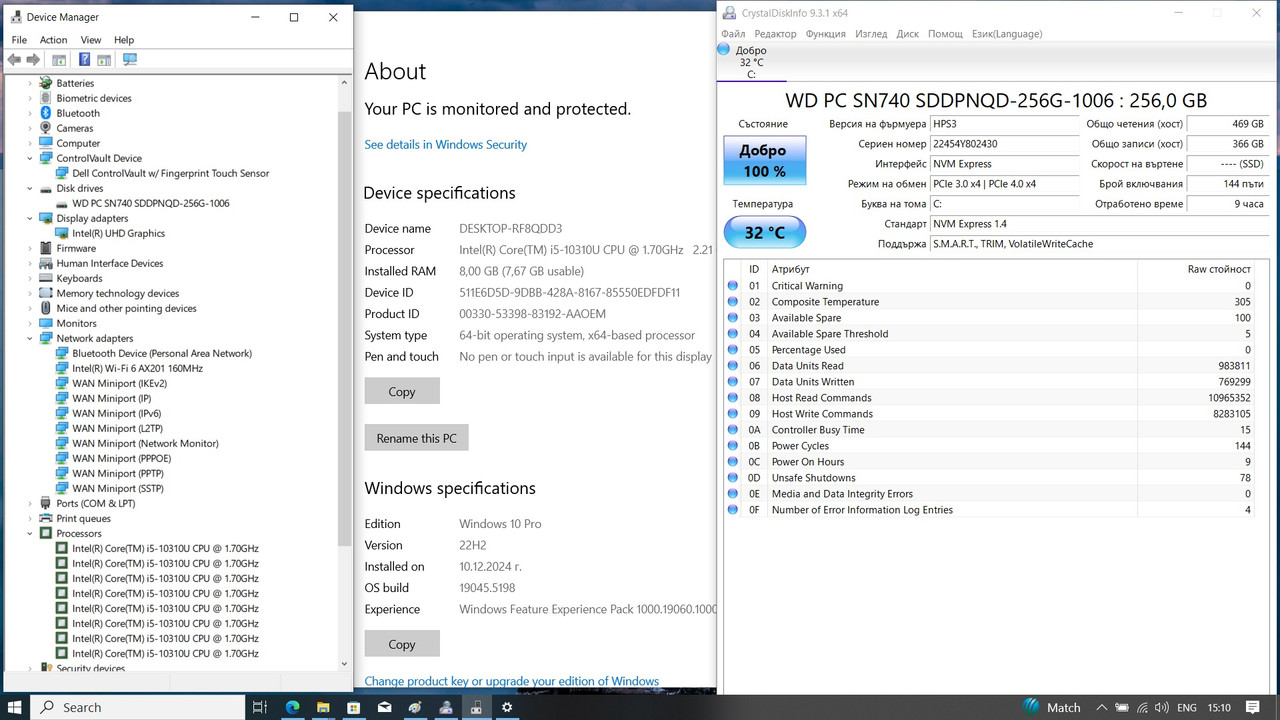Select the Biometric devices fingerprint icon
This screenshot has height=720, width=1280.
(x=46, y=98)
